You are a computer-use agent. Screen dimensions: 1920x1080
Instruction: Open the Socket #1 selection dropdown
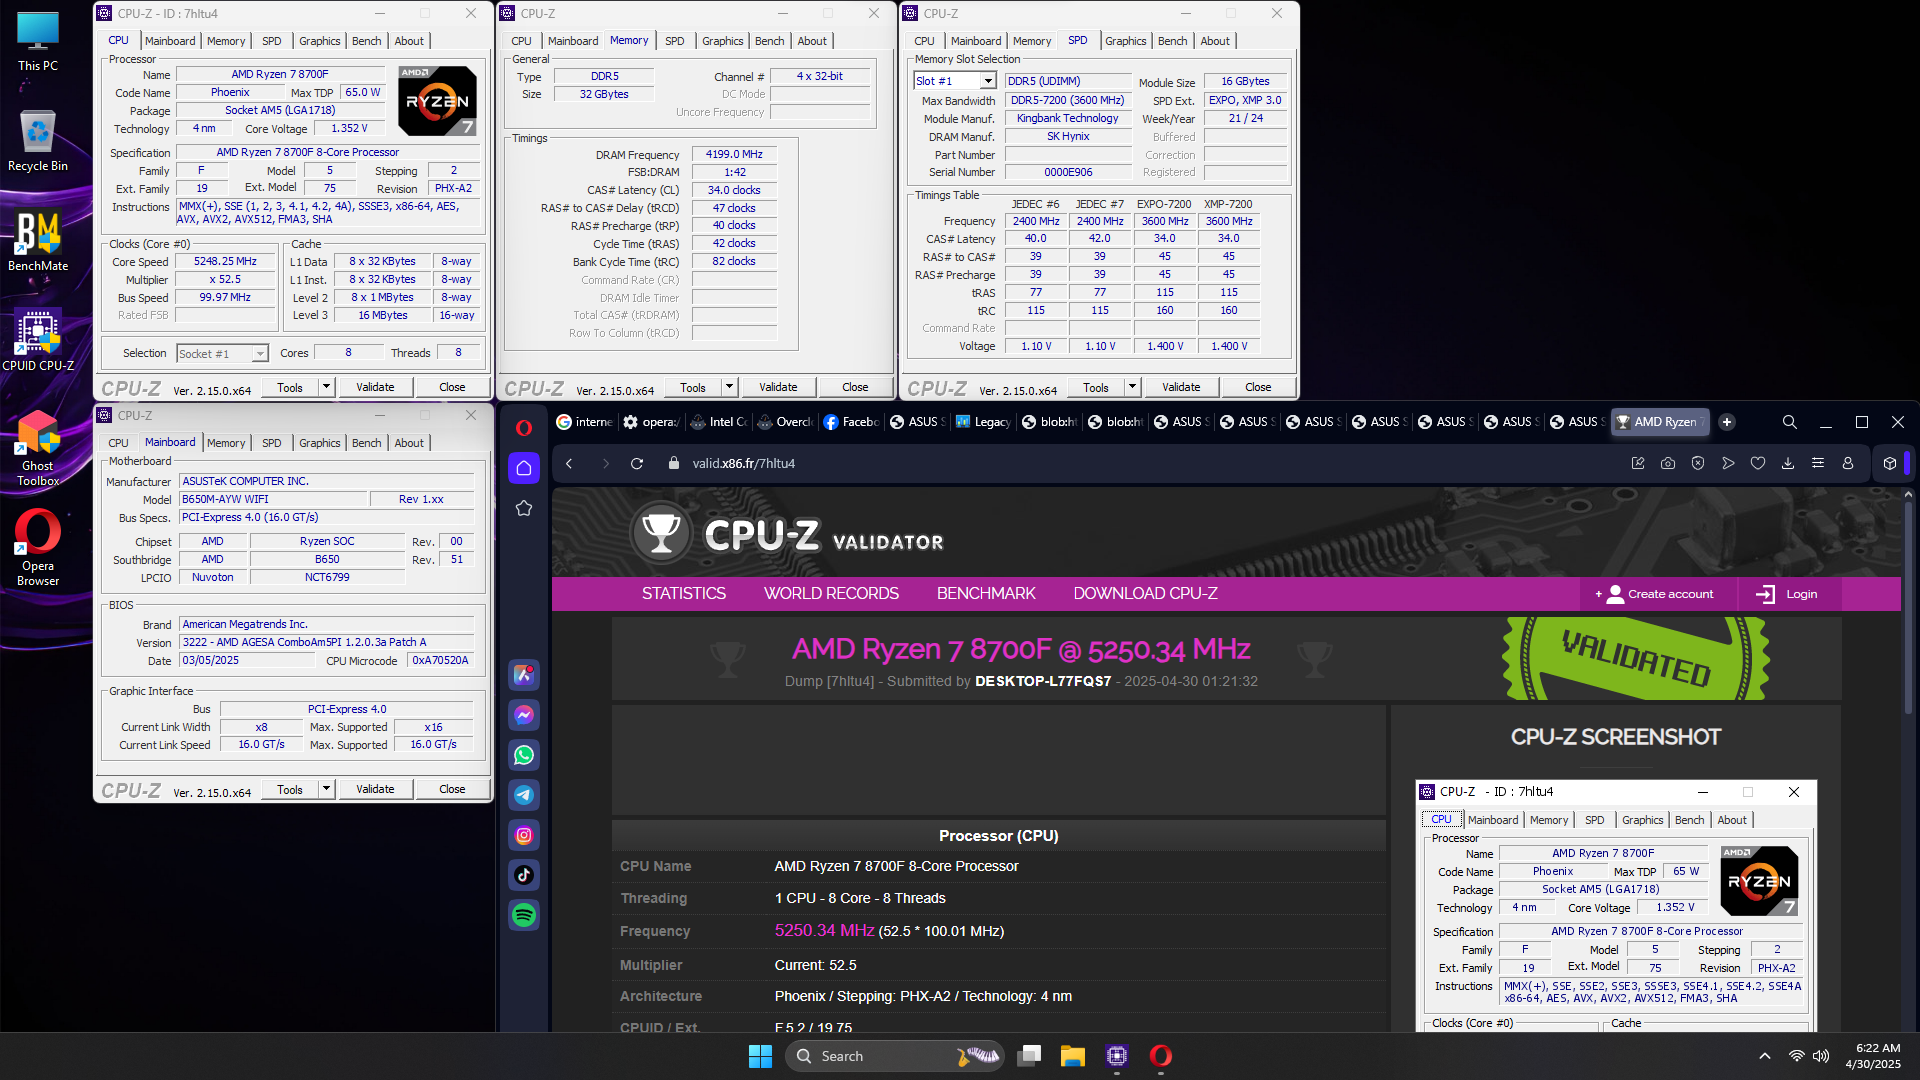[259, 353]
